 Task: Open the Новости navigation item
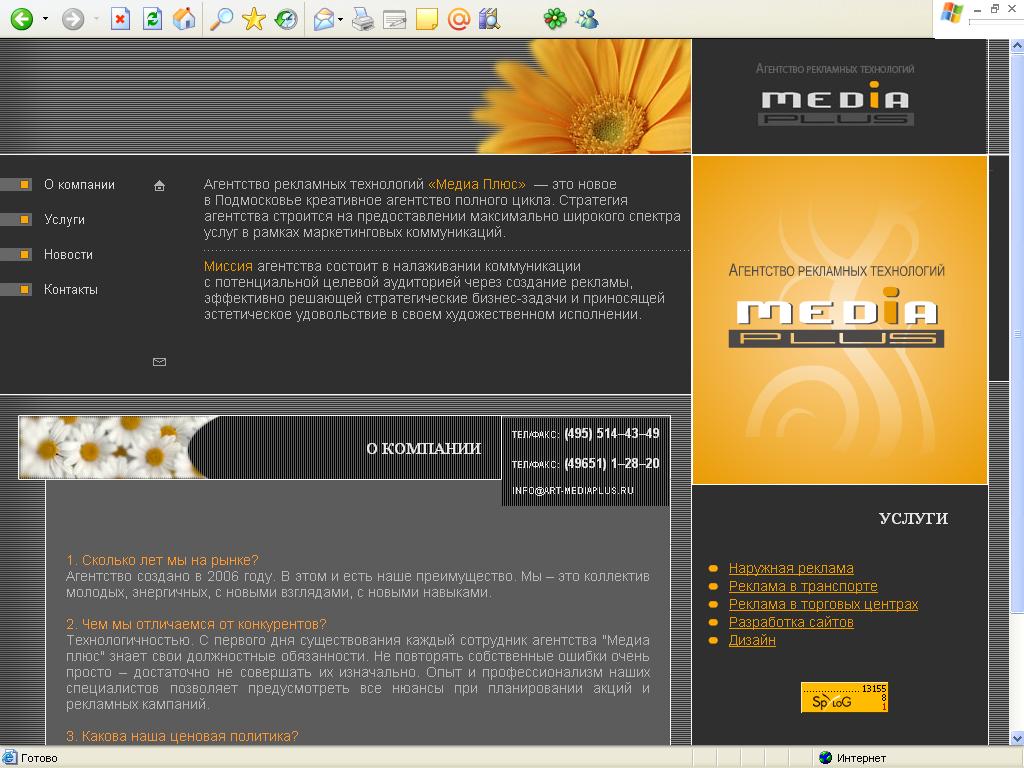click(x=68, y=255)
